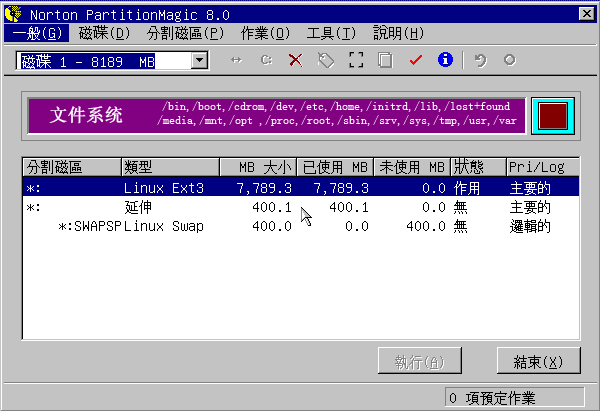Open the 工具(T) menu

(331, 33)
